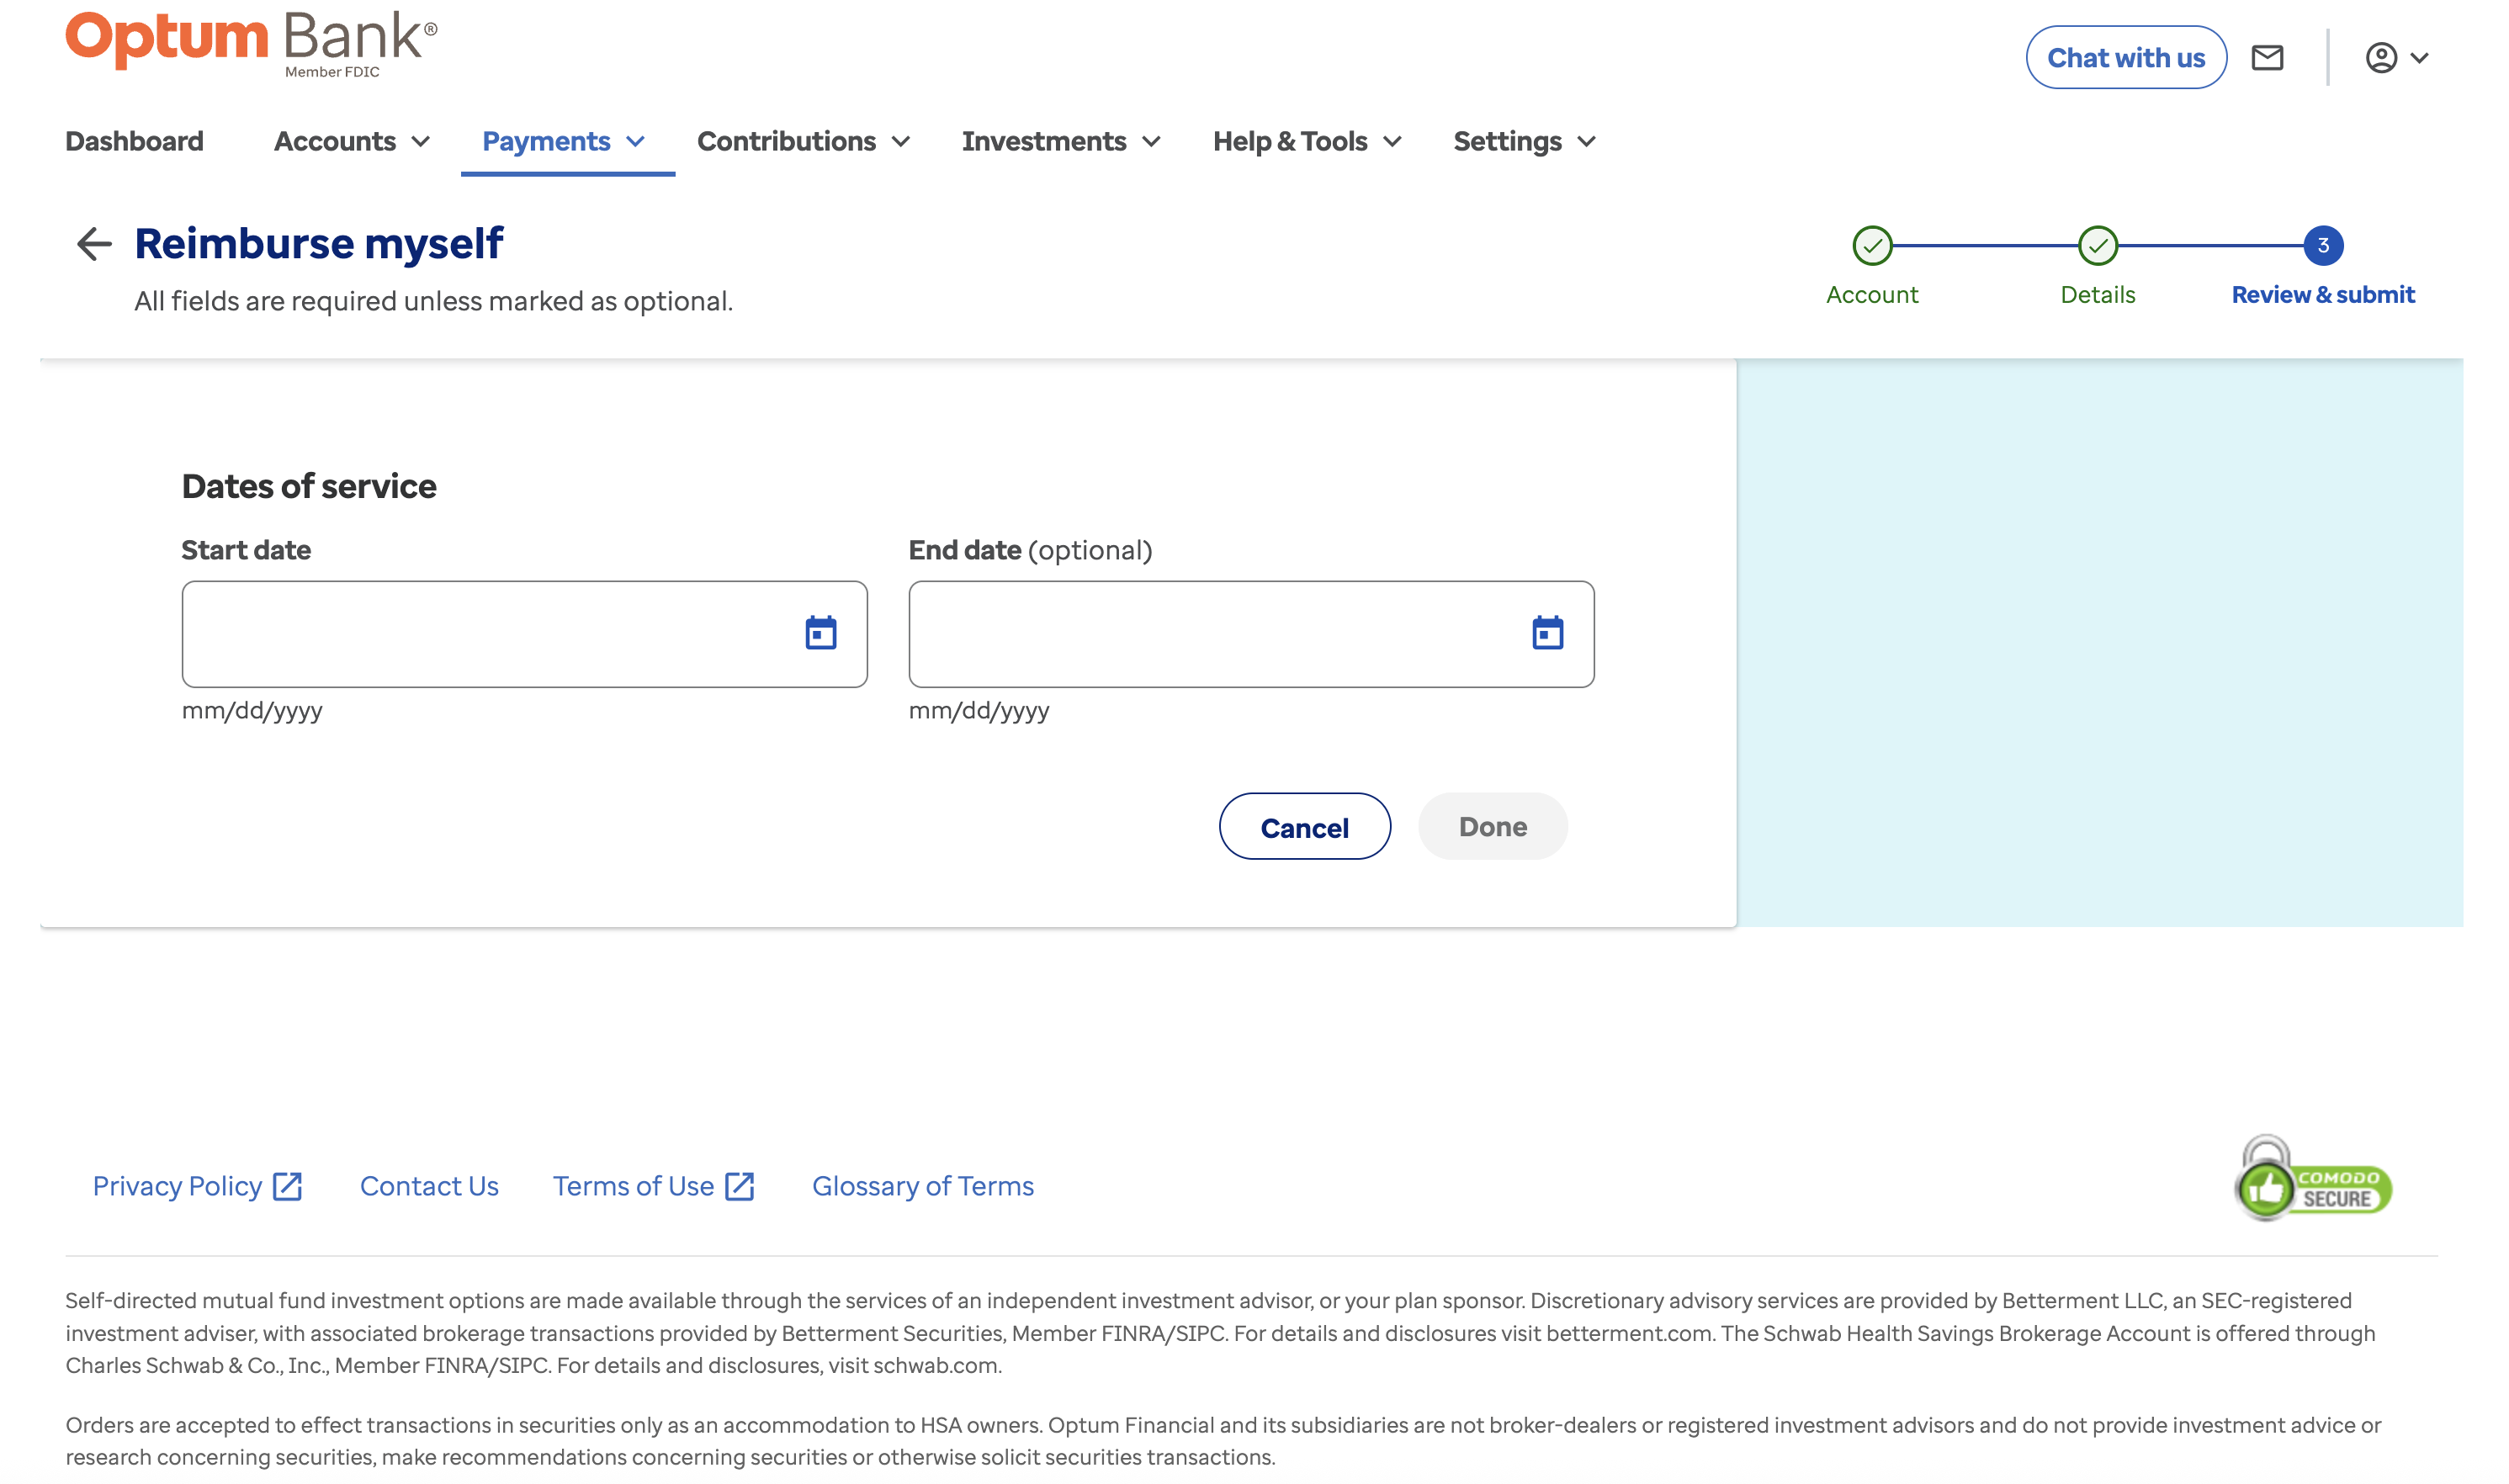Open the Help & Tools menu
The image size is (2509, 1484).
[x=1306, y=142]
